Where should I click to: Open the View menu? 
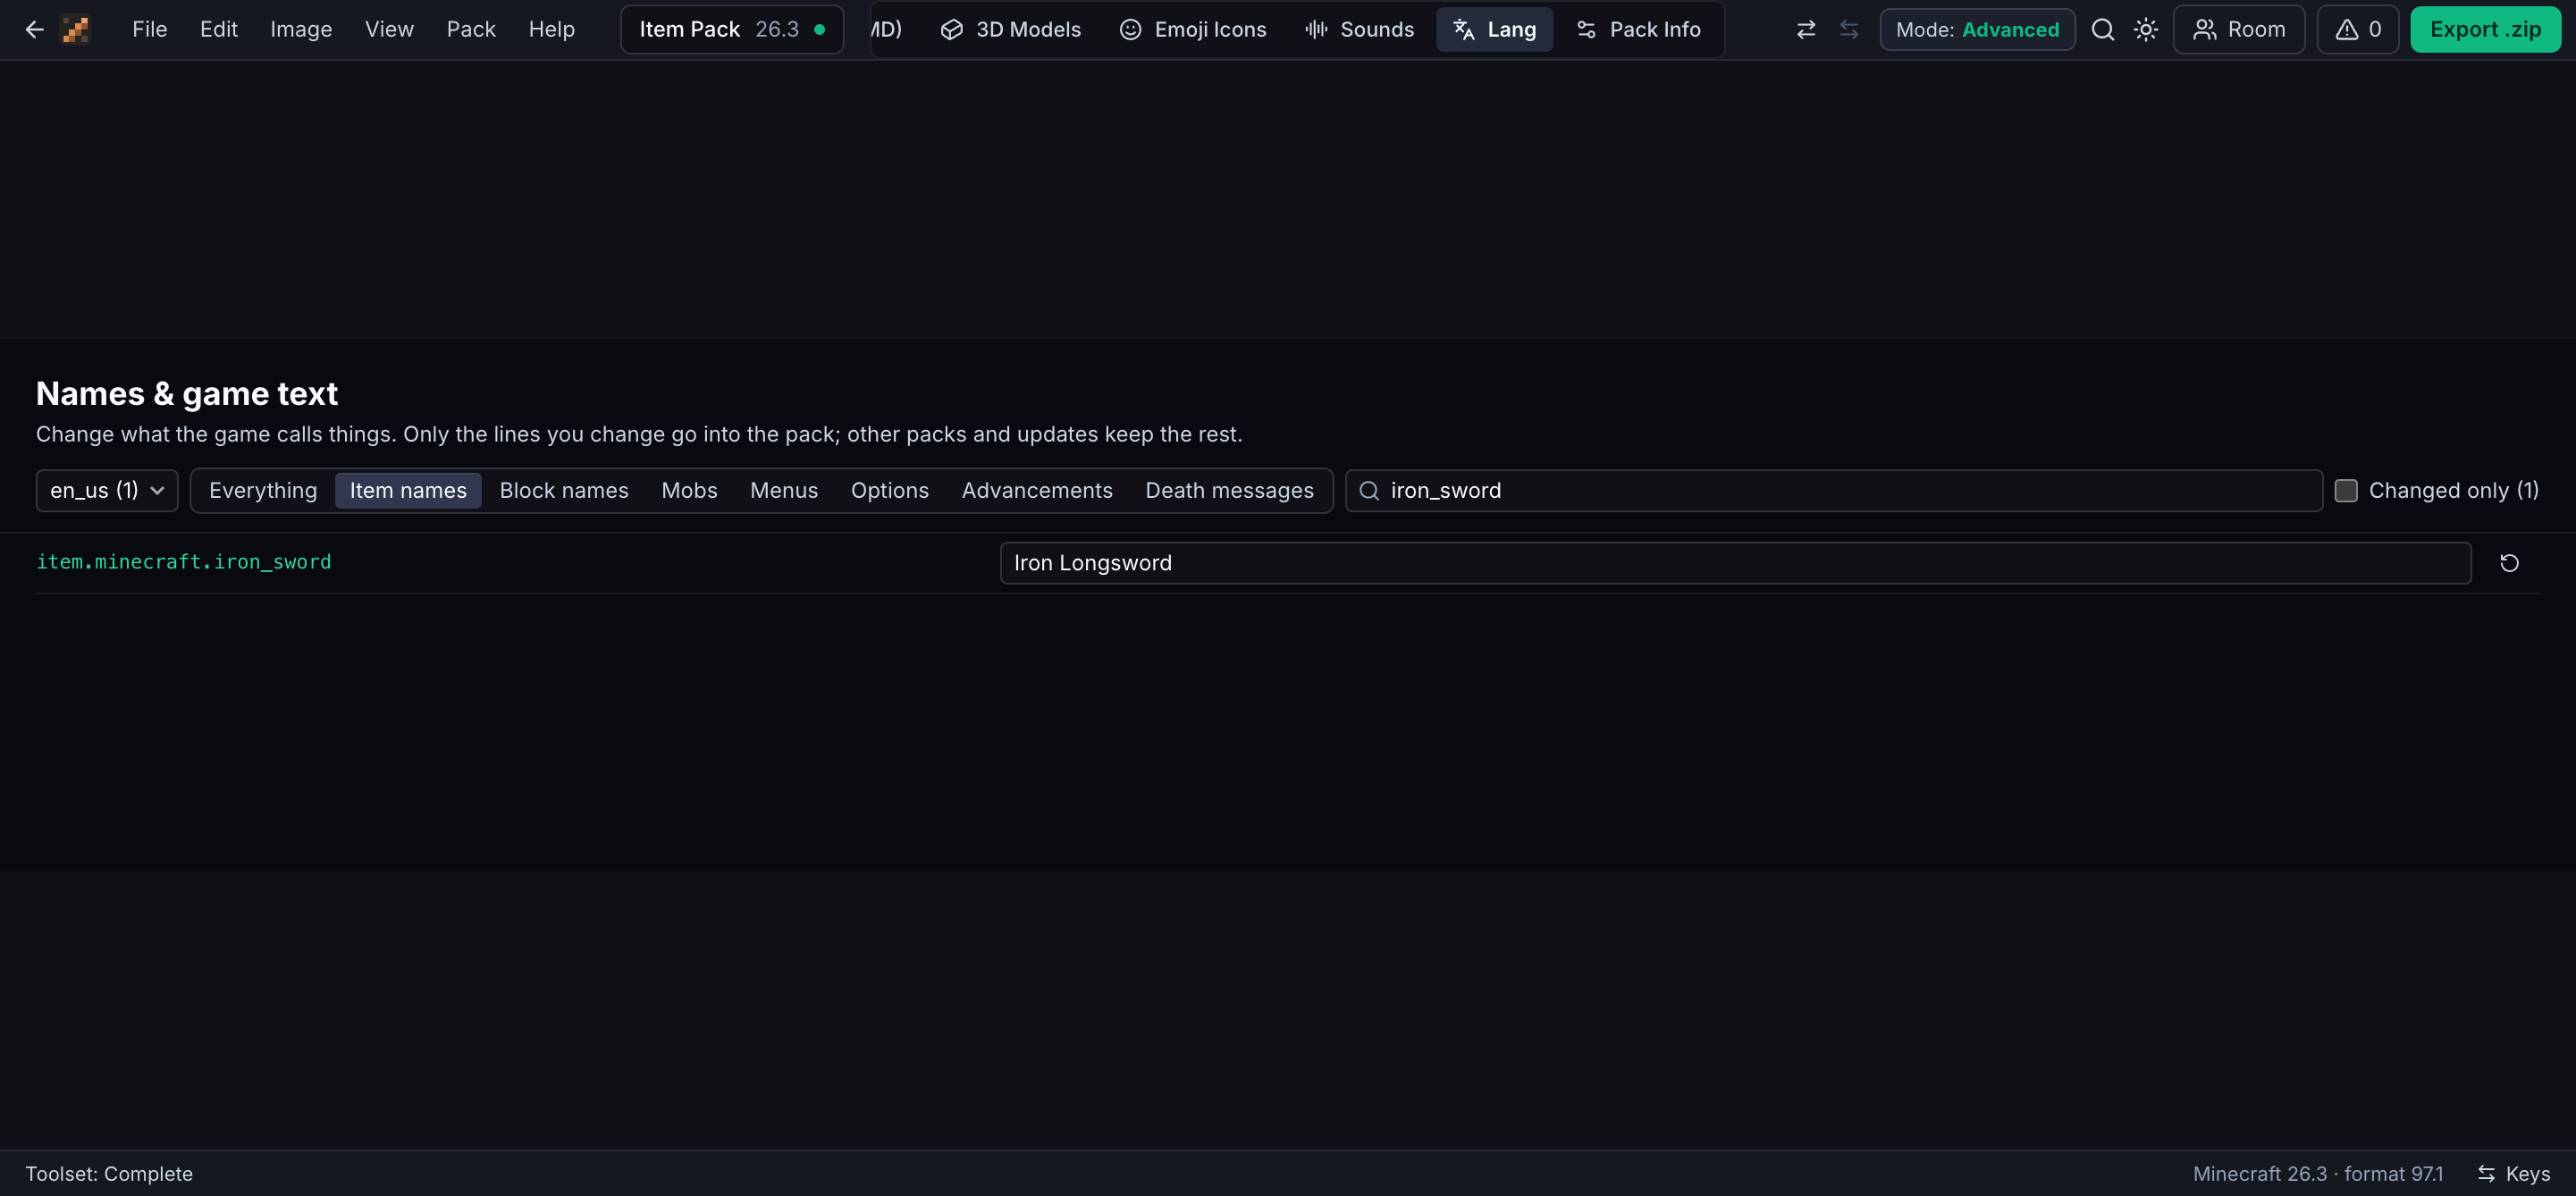click(x=389, y=30)
